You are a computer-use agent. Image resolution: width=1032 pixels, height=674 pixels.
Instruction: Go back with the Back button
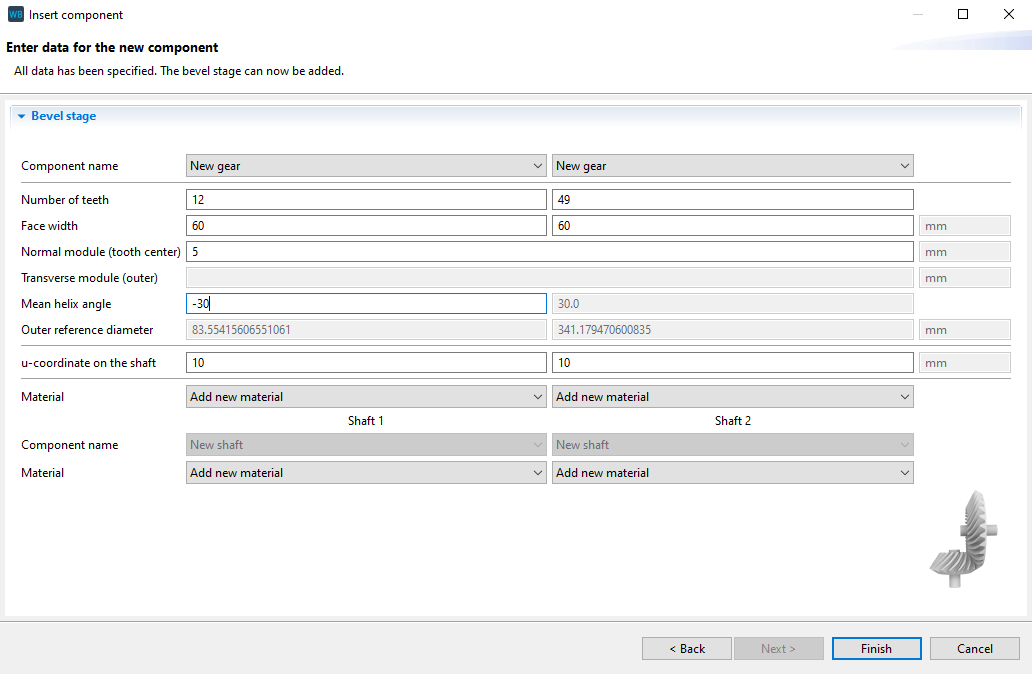(x=686, y=649)
